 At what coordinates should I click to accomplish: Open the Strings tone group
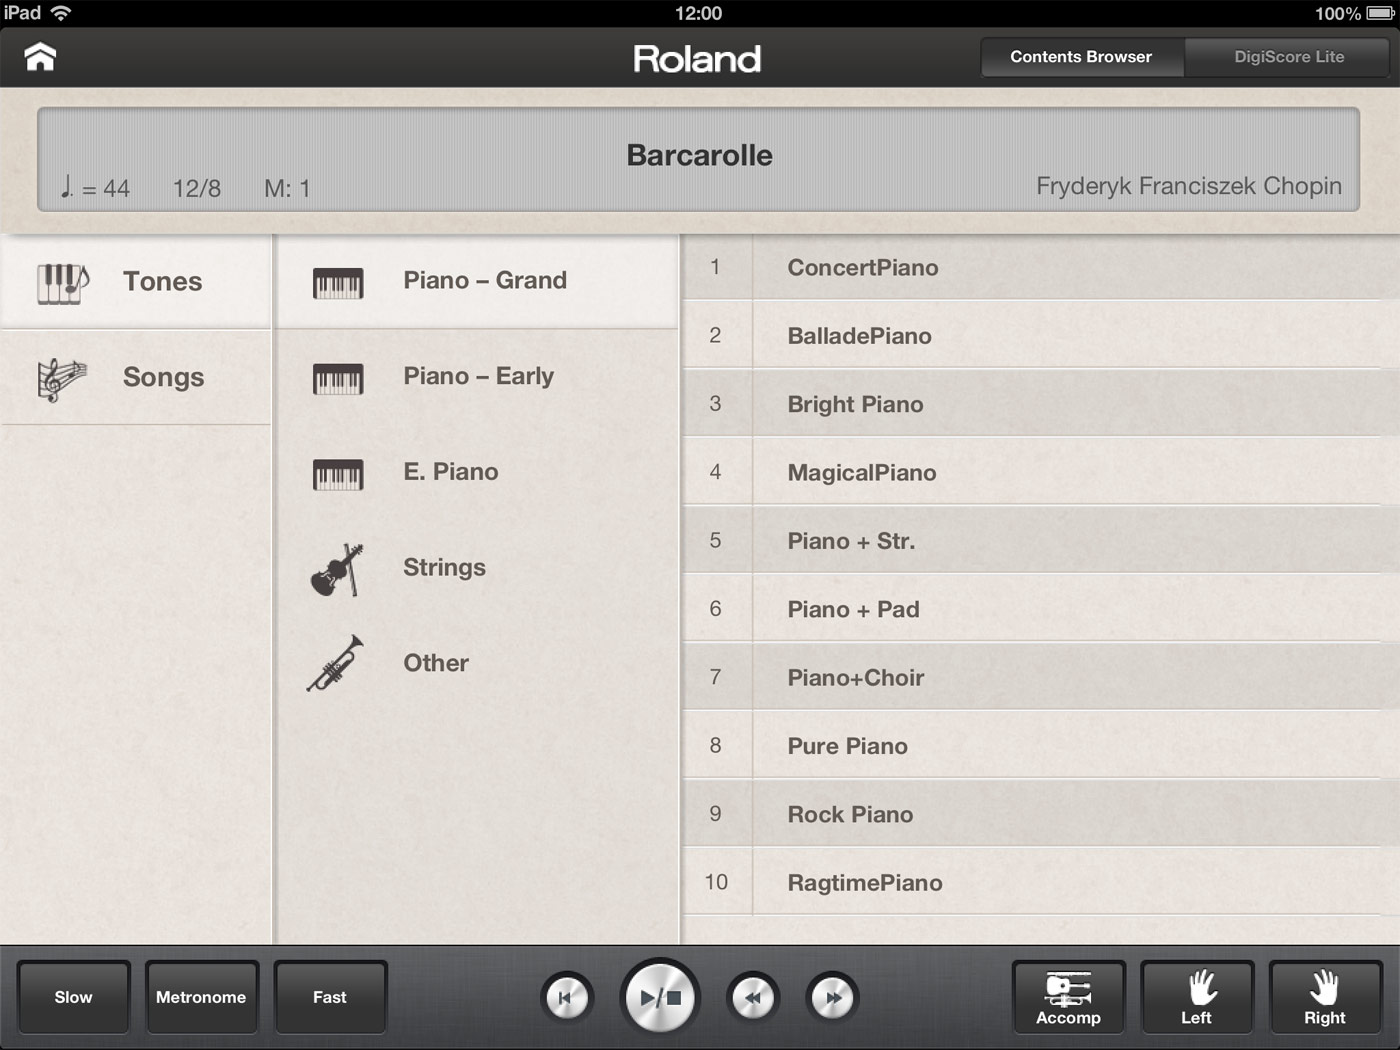pos(477,568)
